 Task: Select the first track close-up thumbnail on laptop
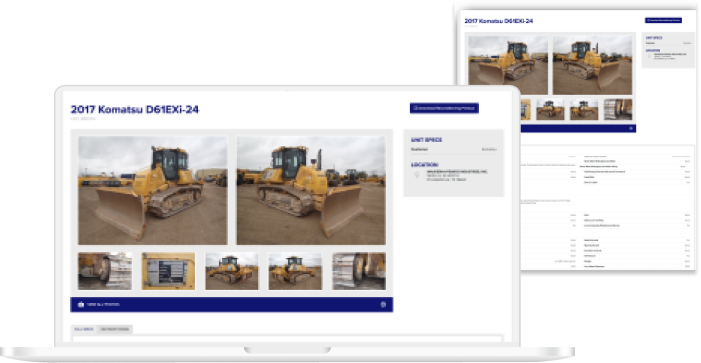click(x=105, y=271)
